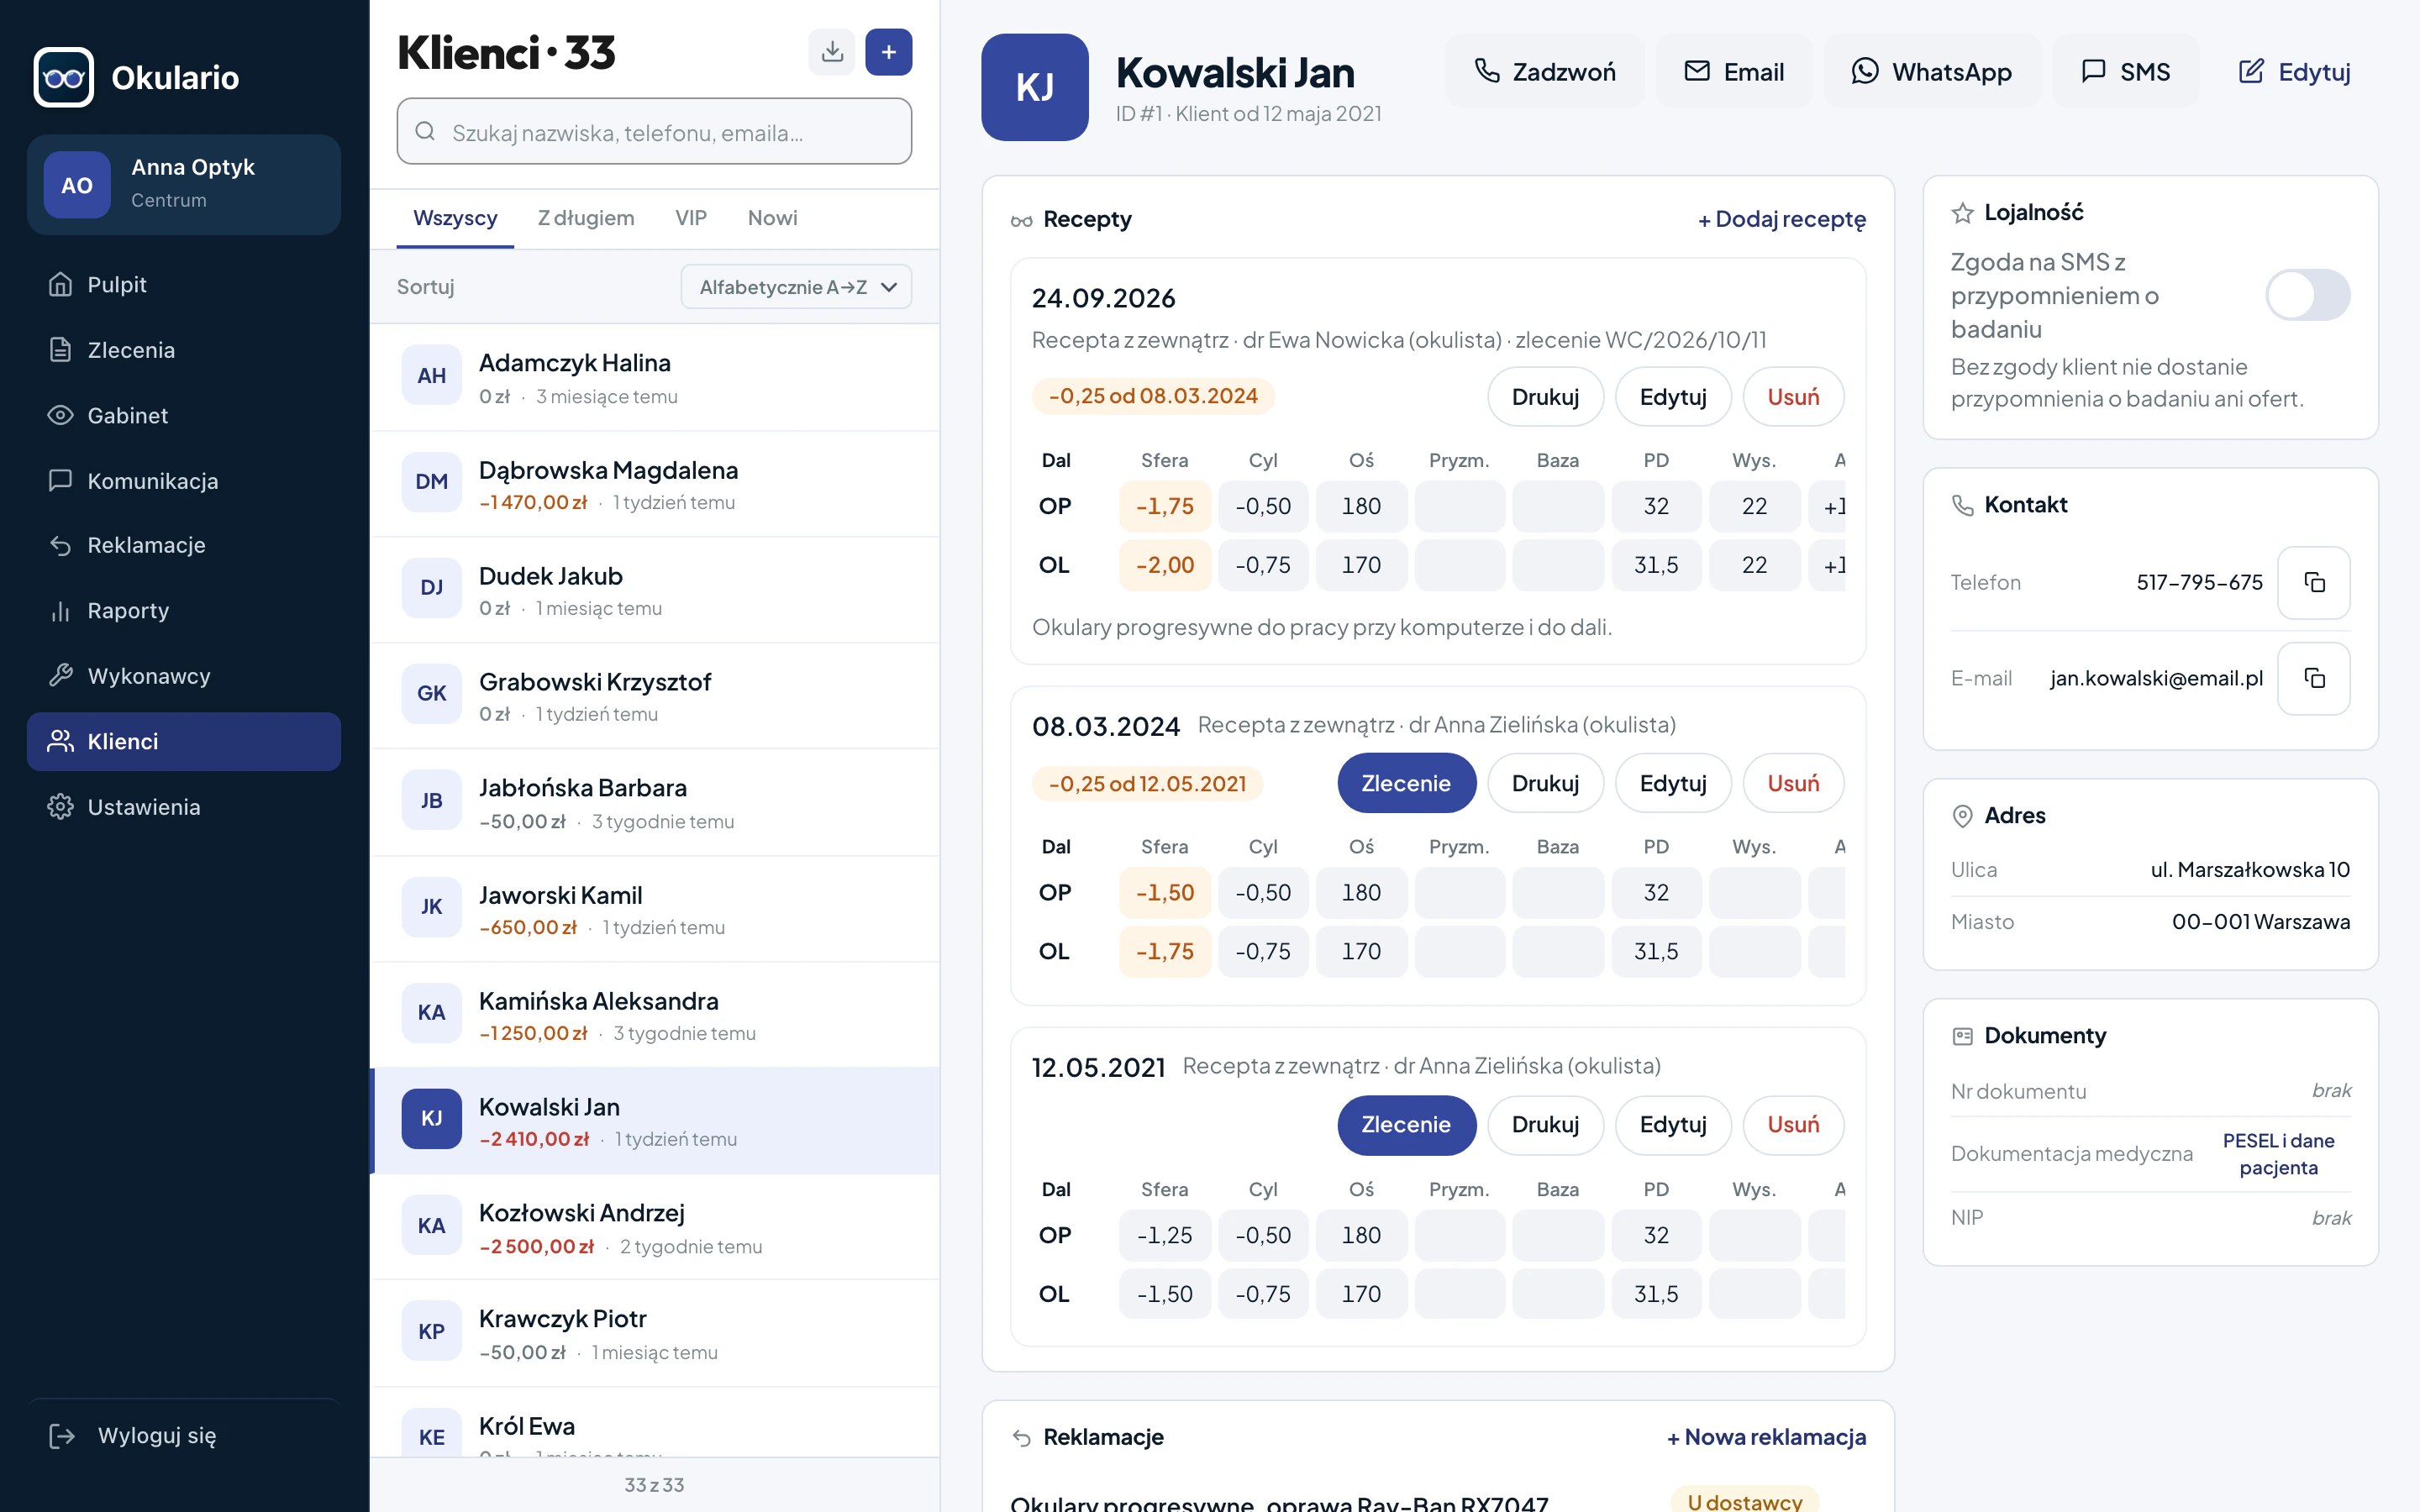This screenshot has height=1512, width=2420.
Task: Open PESEL i dane pacjenta link
Action: (2278, 1154)
